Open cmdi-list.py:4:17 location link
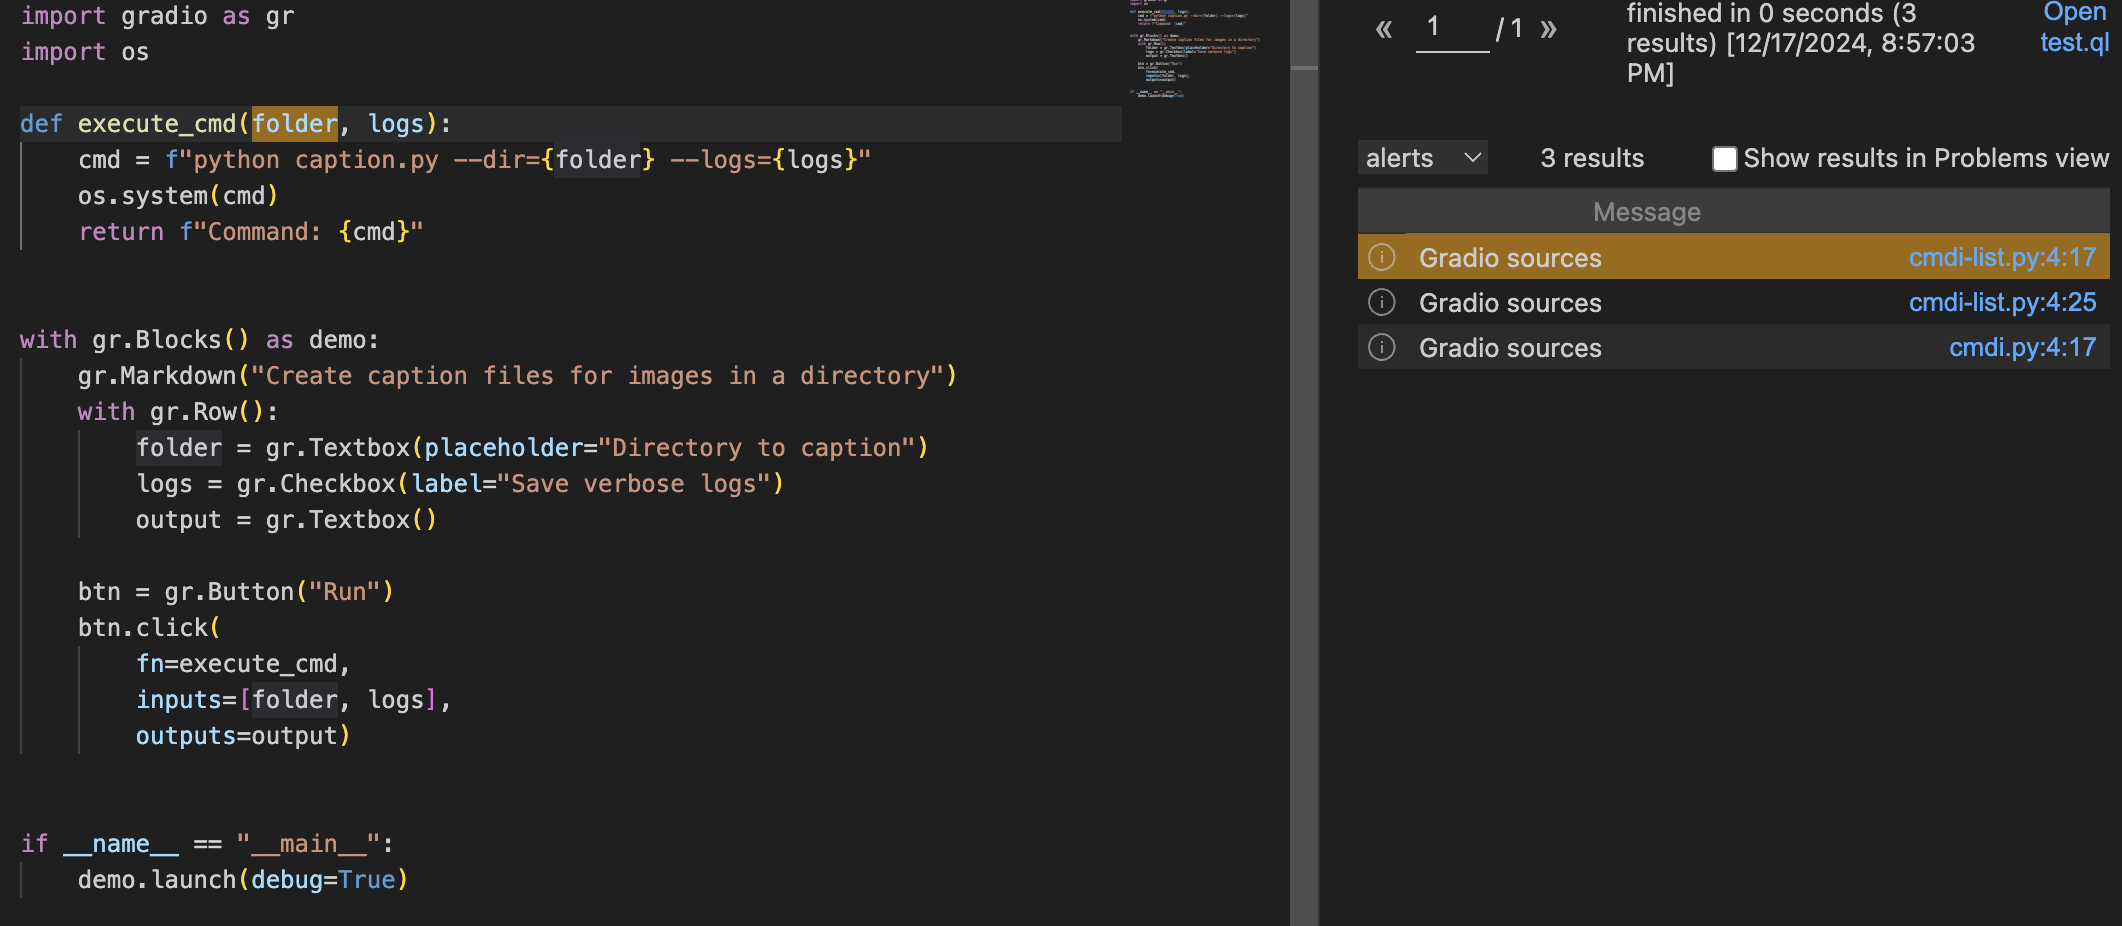Viewport: 2122px width, 926px height. click(x=2001, y=258)
